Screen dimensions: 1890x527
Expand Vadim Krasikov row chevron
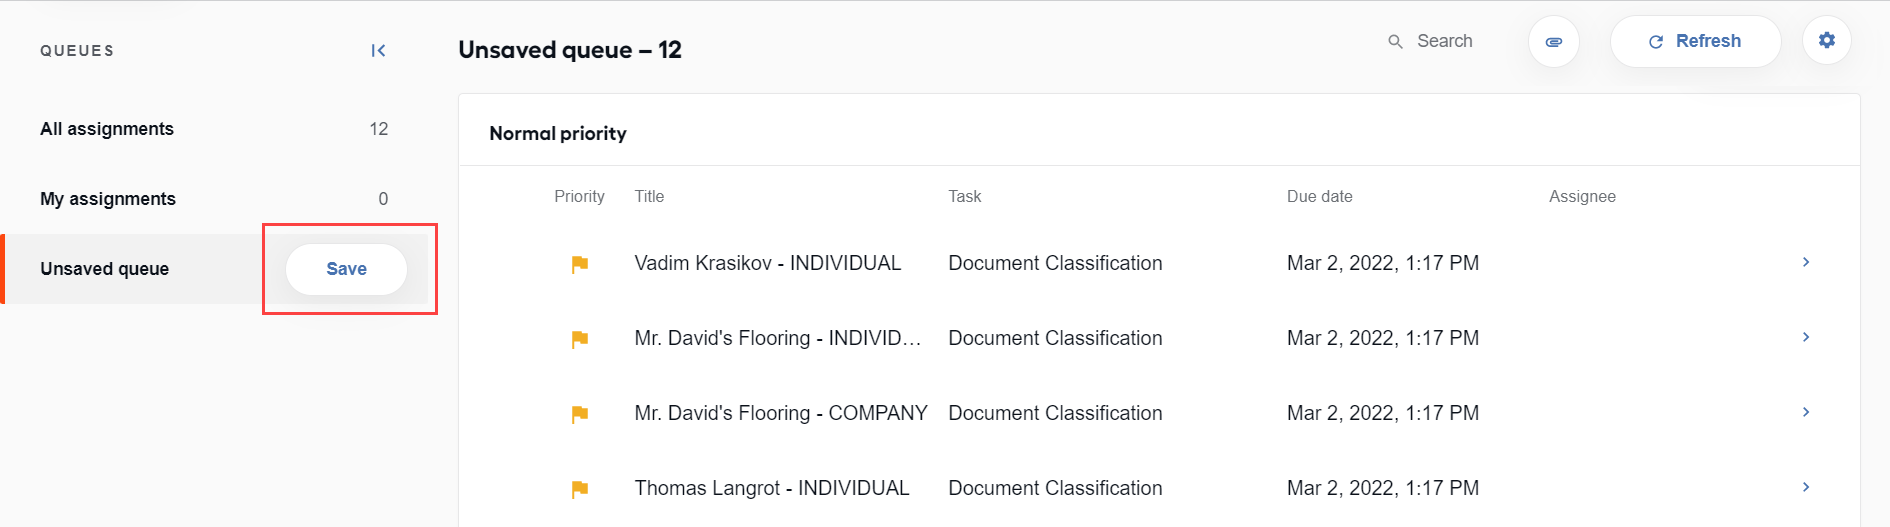(1806, 262)
